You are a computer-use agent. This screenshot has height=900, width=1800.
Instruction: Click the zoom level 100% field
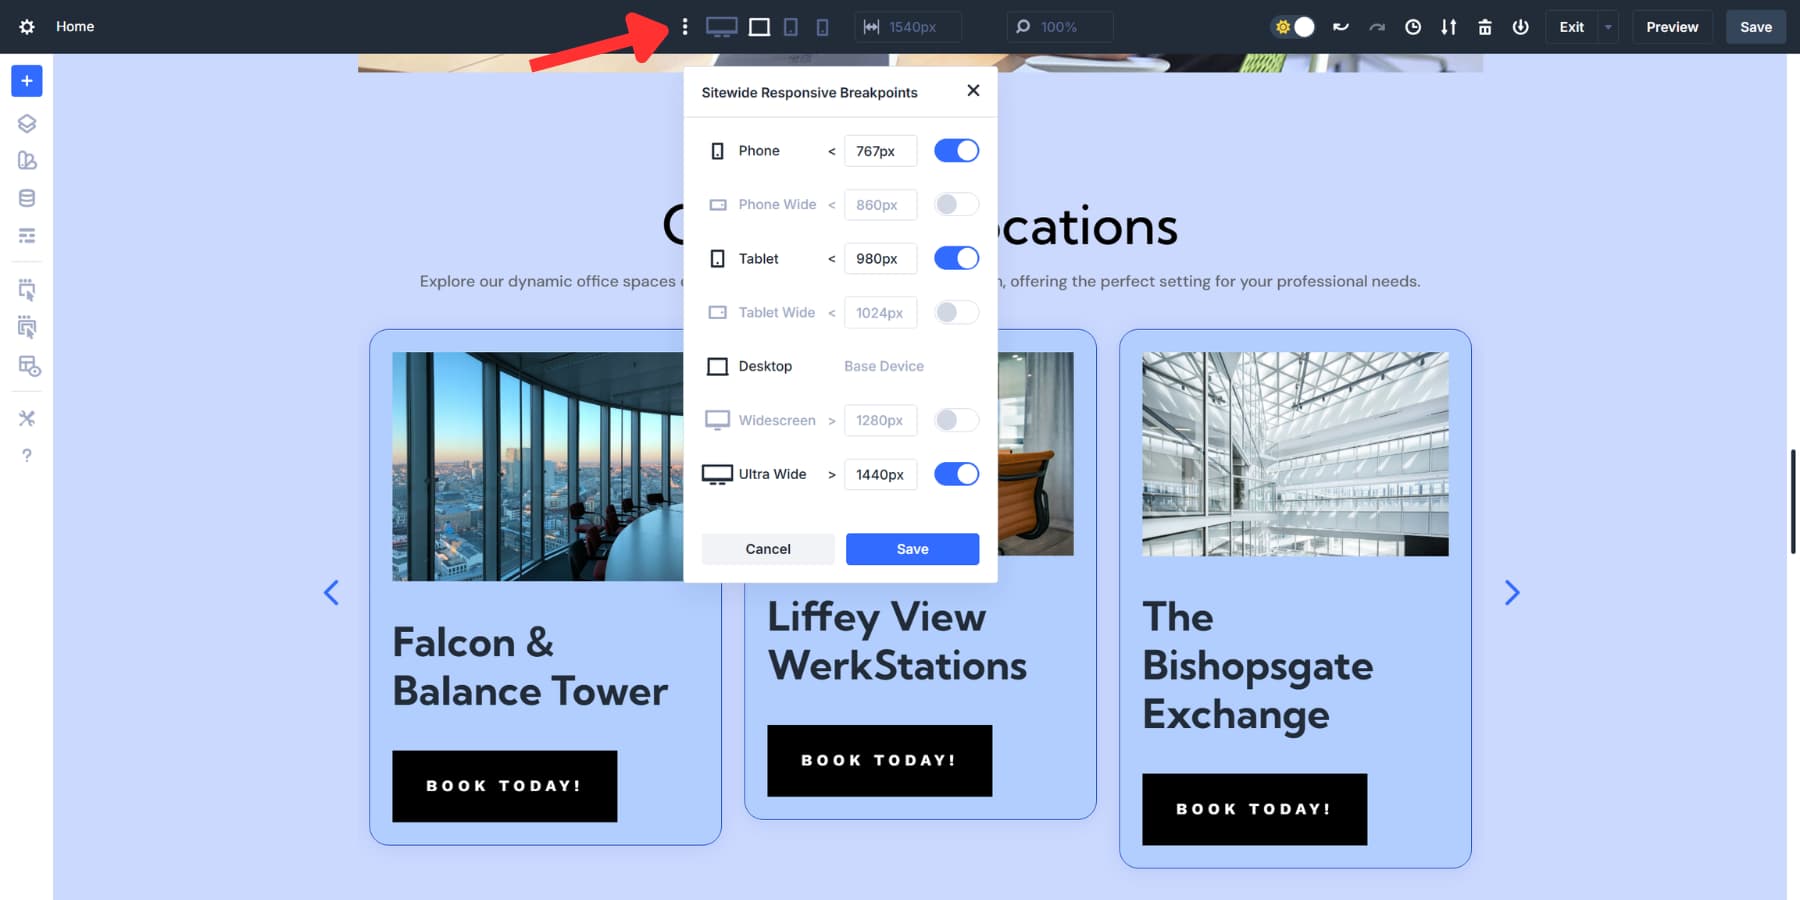pyautogui.click(x=1059, y=27)
